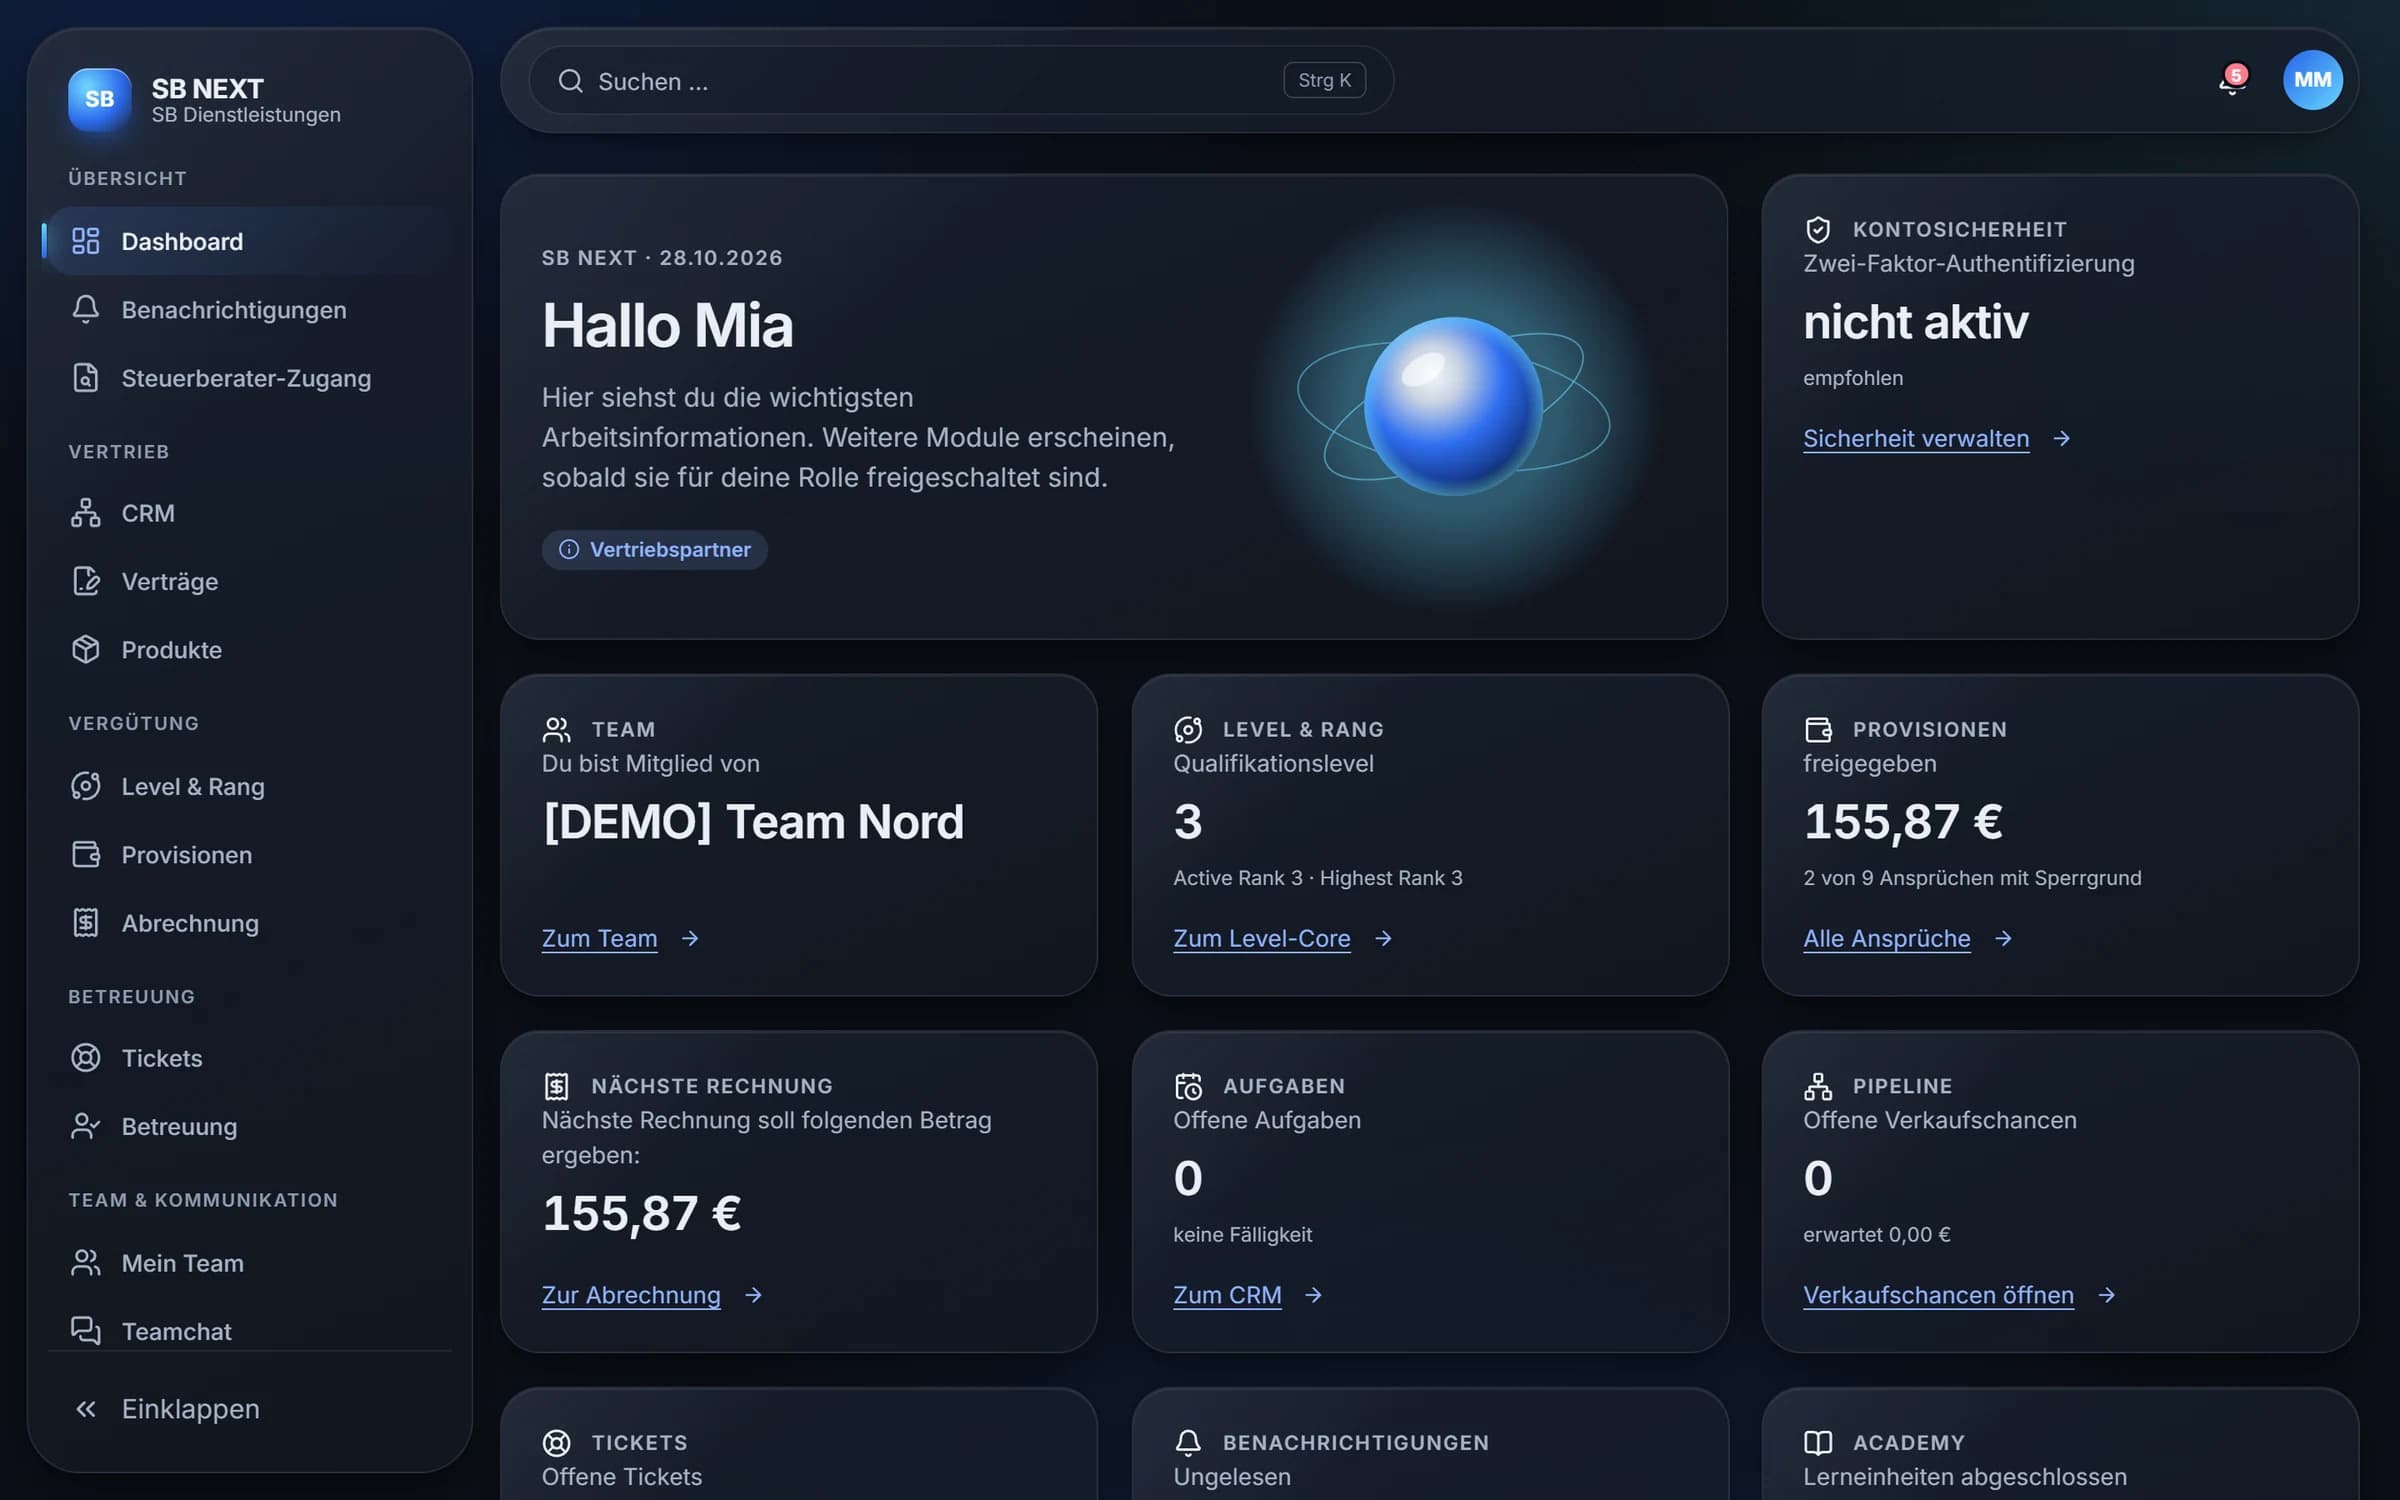Image resolution: width=2400 pixels, height=1500 pixels.
Task: Click the Teamchat speech bubbles icon
Action: [86, 1331]
